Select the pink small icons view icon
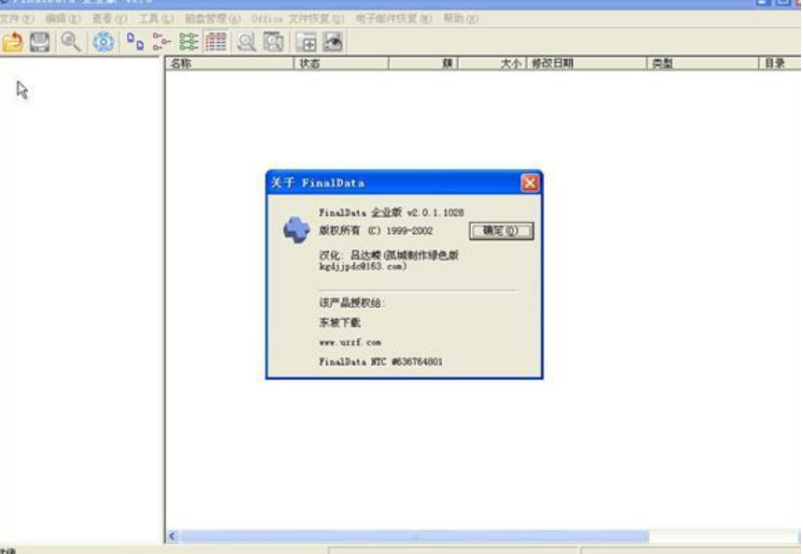The width and height of the screenshot is (803, 554). point(161,42)
